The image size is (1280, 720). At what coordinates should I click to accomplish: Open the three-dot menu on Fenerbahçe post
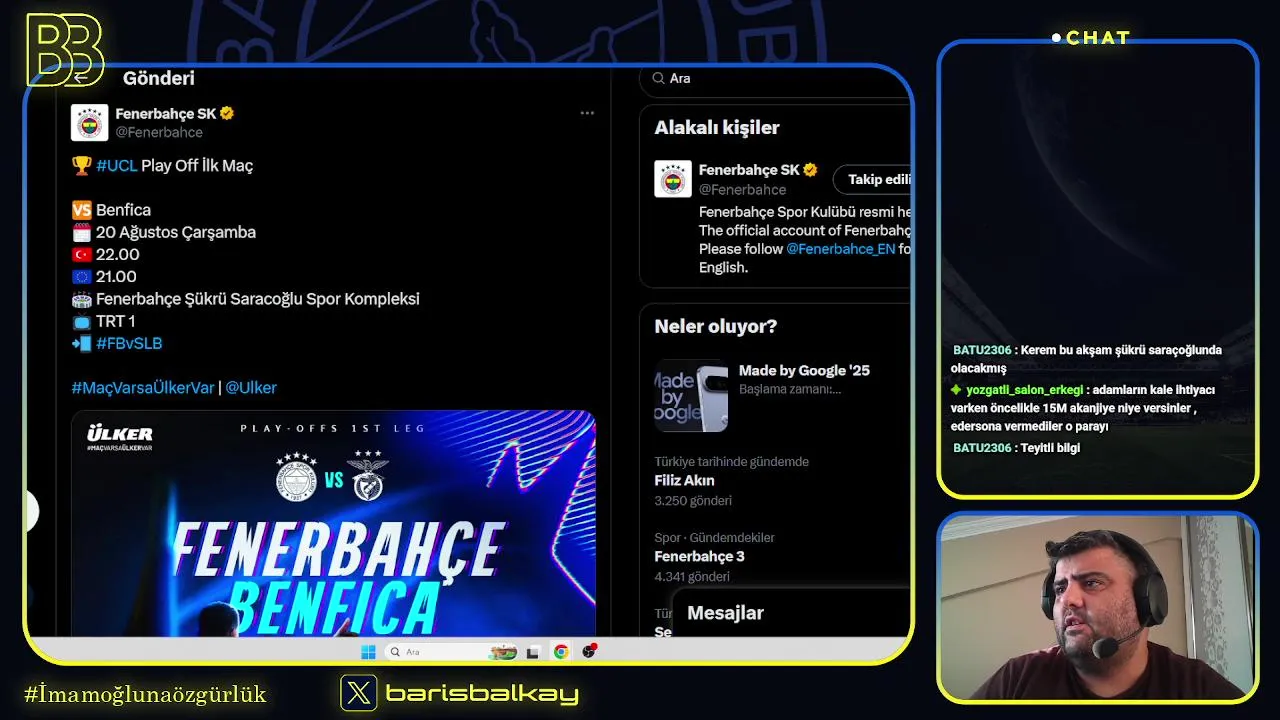pos(587,113)
